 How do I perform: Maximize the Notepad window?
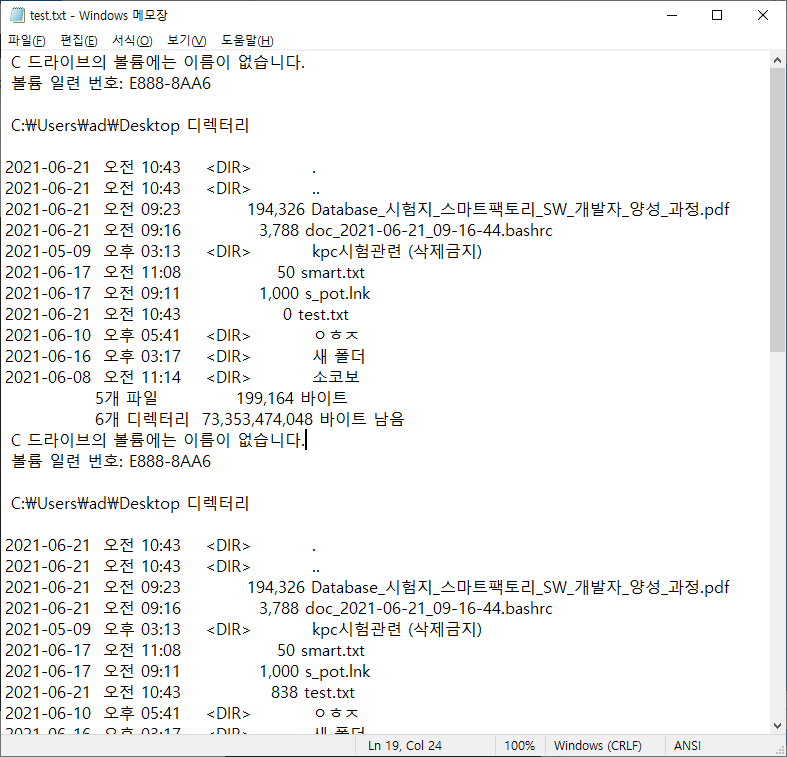pos(717,16)
